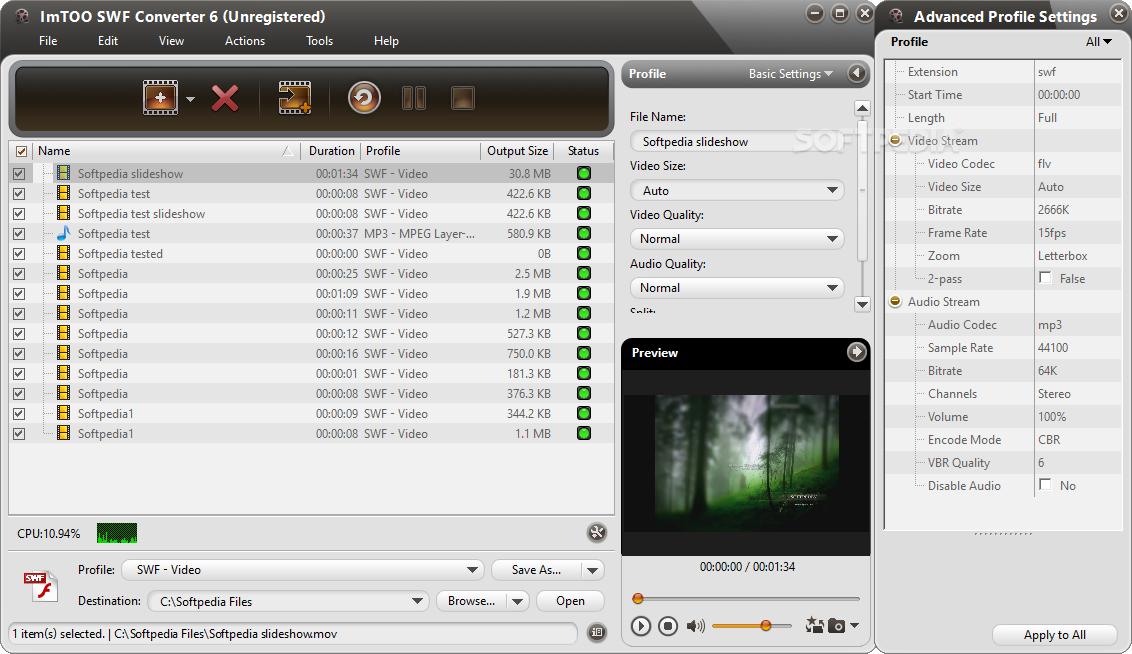The height and width of the screenshot is (654, 1132).
Task: Click the Add Profile film icon
Action: click(x=295, y=97)
